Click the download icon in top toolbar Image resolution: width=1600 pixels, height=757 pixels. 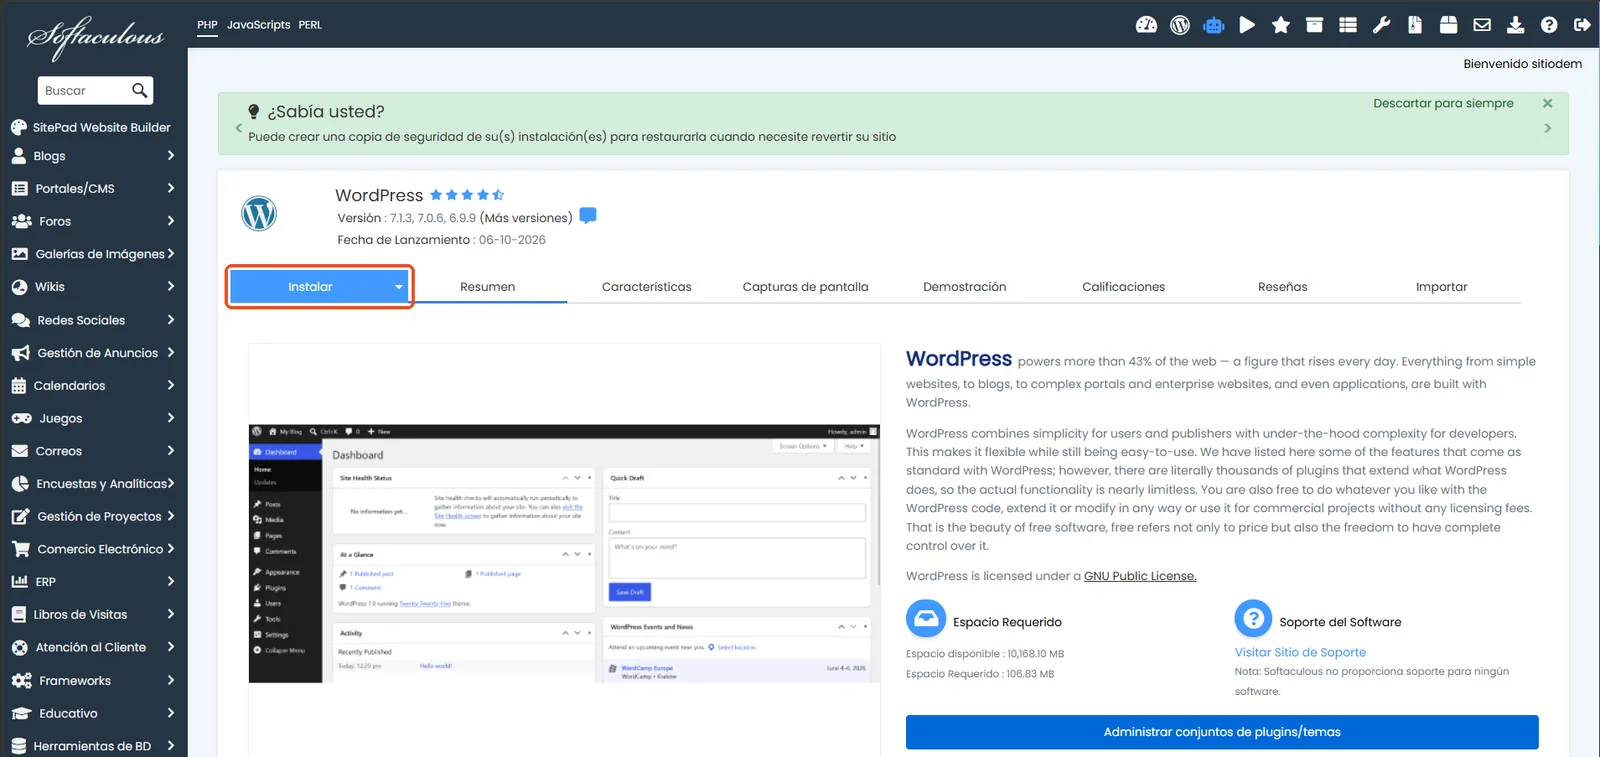(1516, 25)
